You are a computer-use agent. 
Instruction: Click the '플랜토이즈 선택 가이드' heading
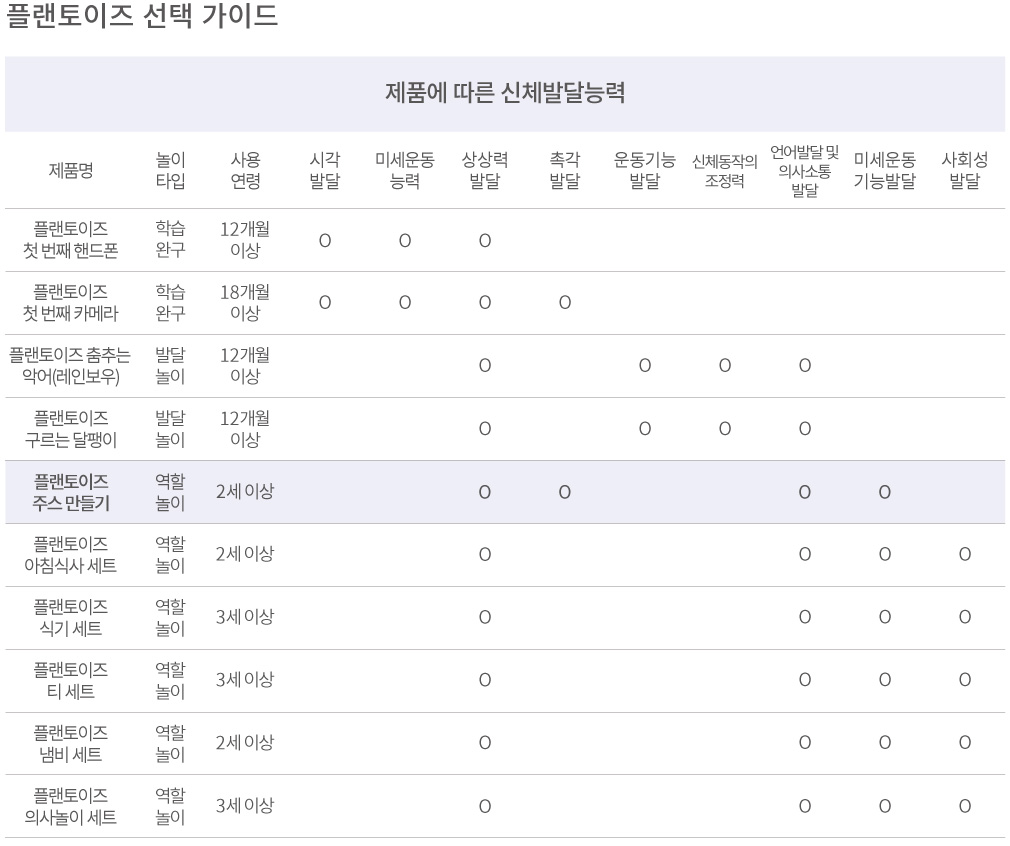pyautogui.click(x=142, y=15)
